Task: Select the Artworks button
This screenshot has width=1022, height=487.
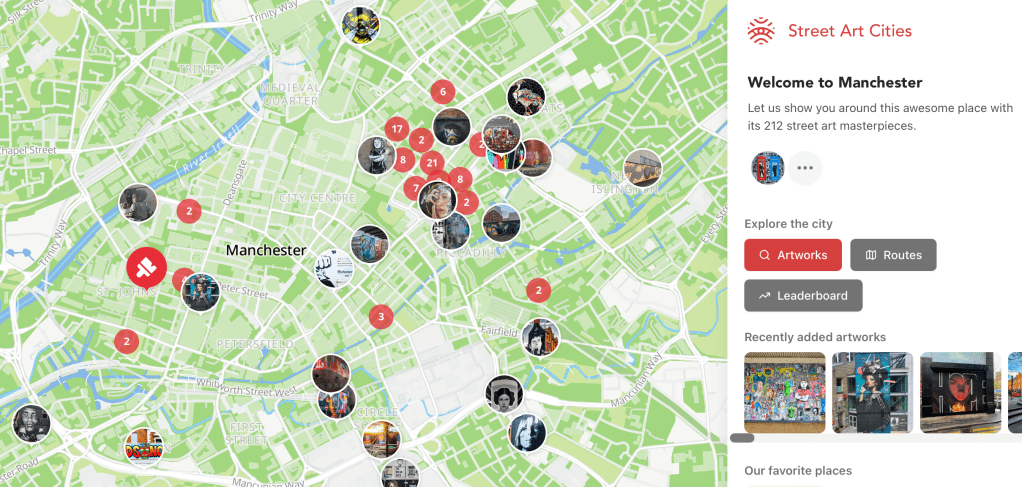Action: click(x=793, y=255)
